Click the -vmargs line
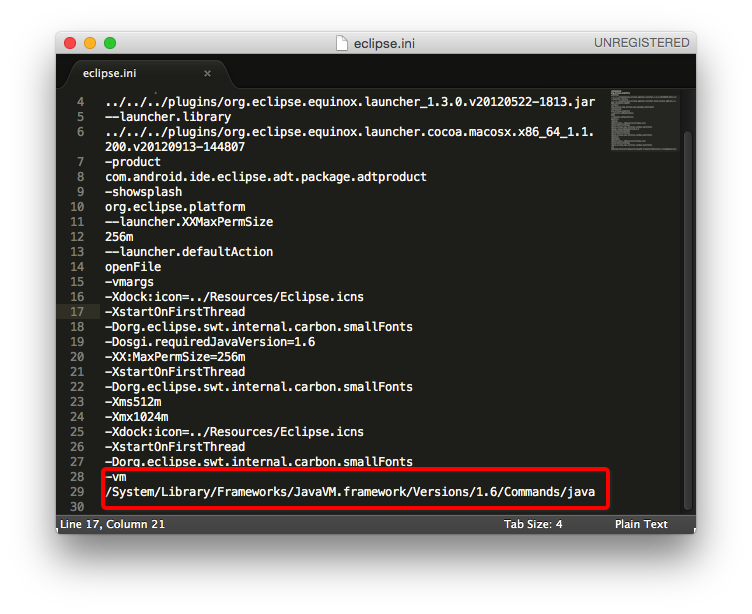 (x=129, y=282)
